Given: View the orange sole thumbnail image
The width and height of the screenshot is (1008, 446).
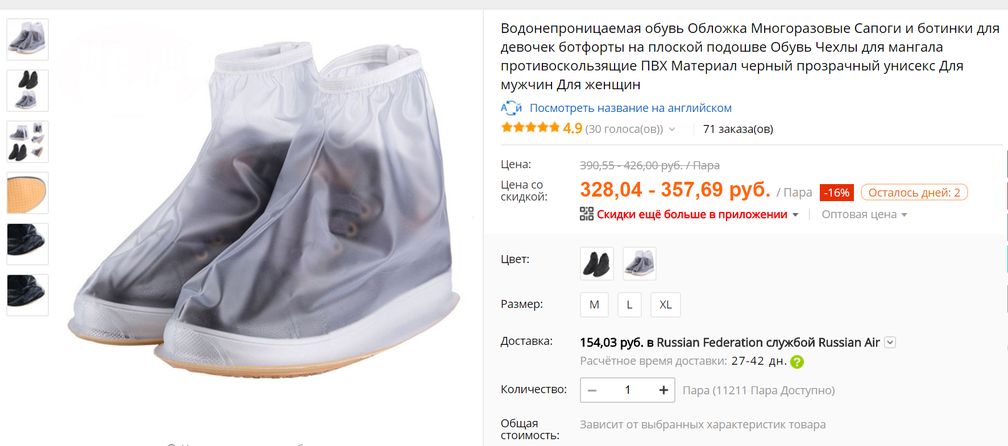Looking at the screenshot, I should pyautogui.click(x=27, y=193).
